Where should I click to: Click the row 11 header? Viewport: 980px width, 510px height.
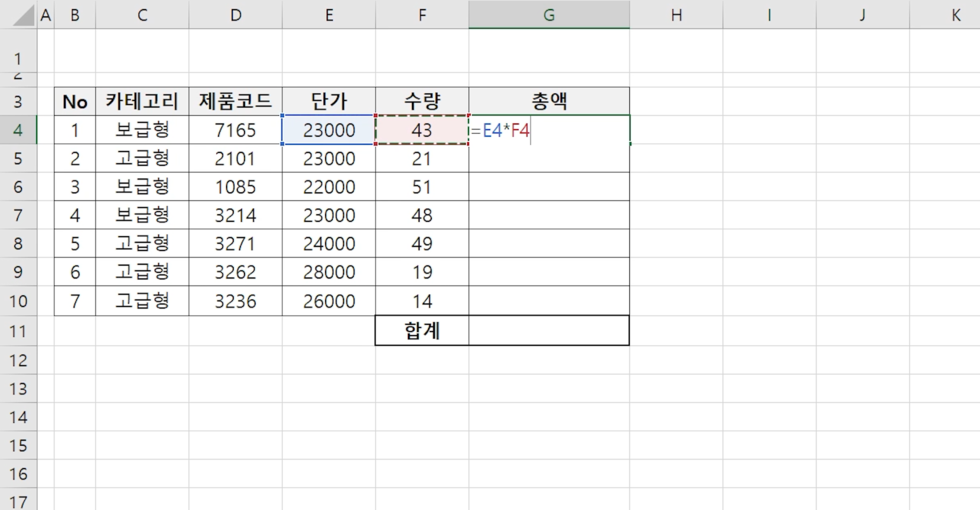(18, 331)
